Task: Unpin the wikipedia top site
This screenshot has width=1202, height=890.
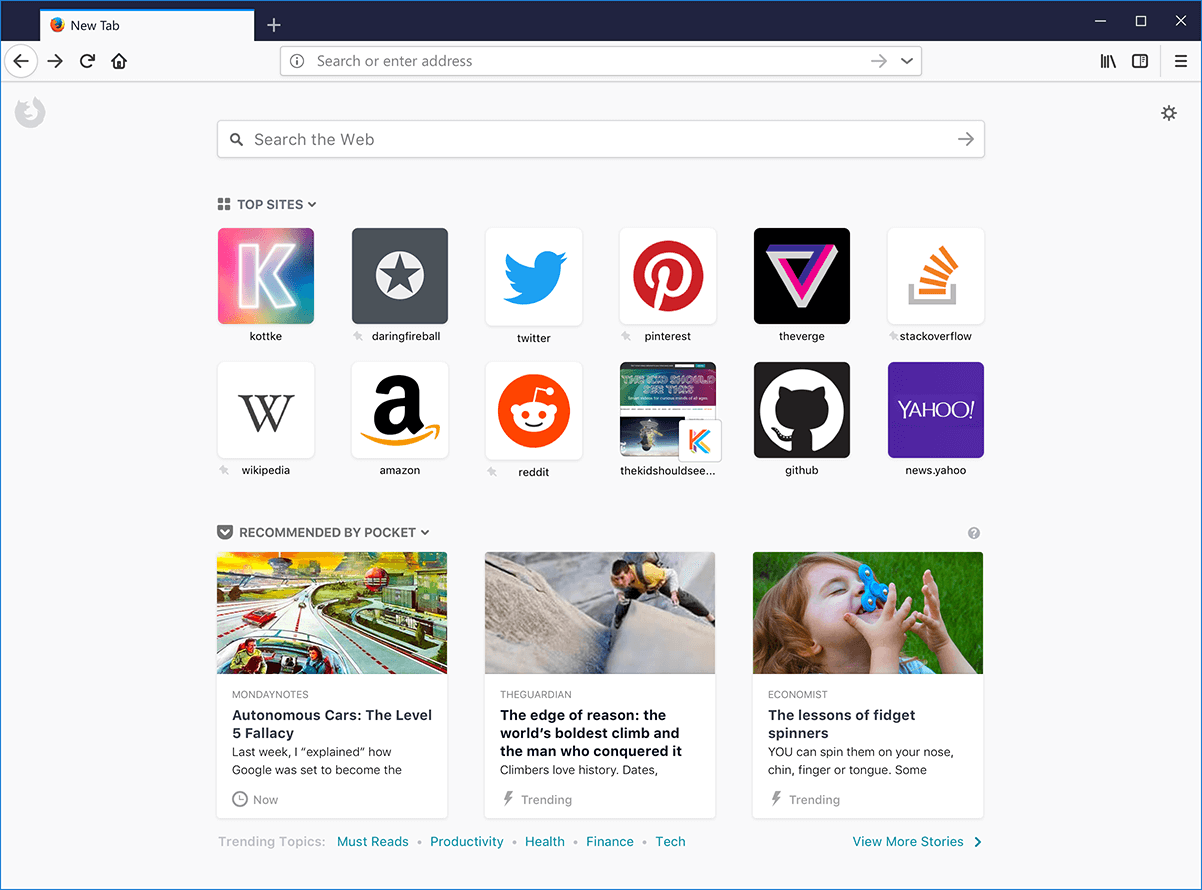Action: click(224, 471)
